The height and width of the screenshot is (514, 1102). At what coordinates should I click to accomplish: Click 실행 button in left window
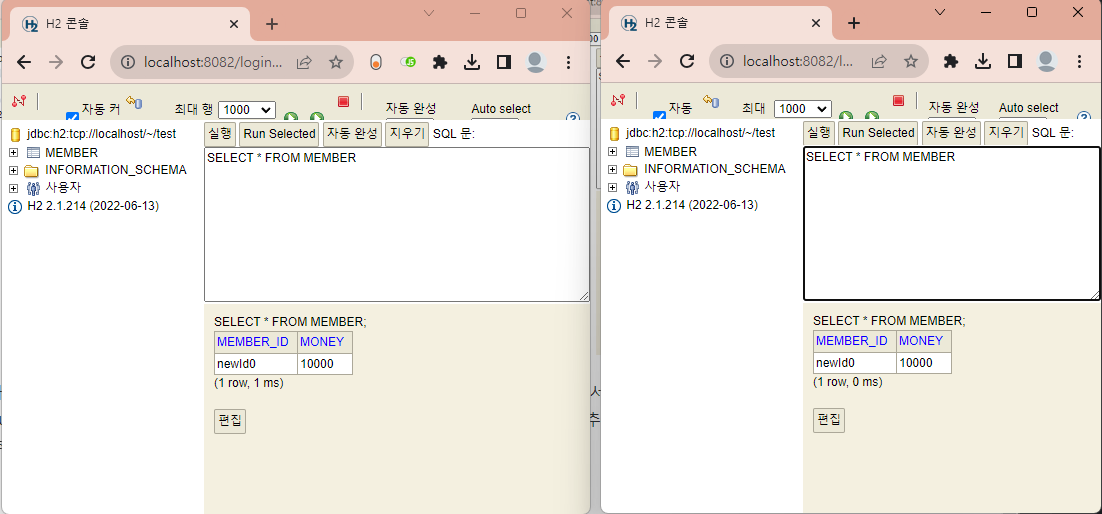[220, 133]
